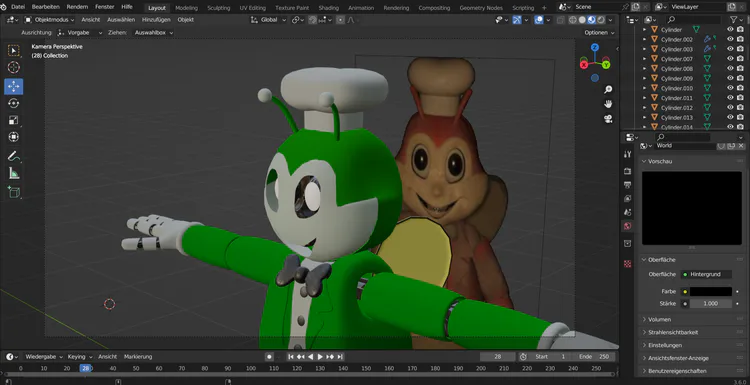Select the Measure tool
This screenshot has height=385, width=750.
click(13, 173)
